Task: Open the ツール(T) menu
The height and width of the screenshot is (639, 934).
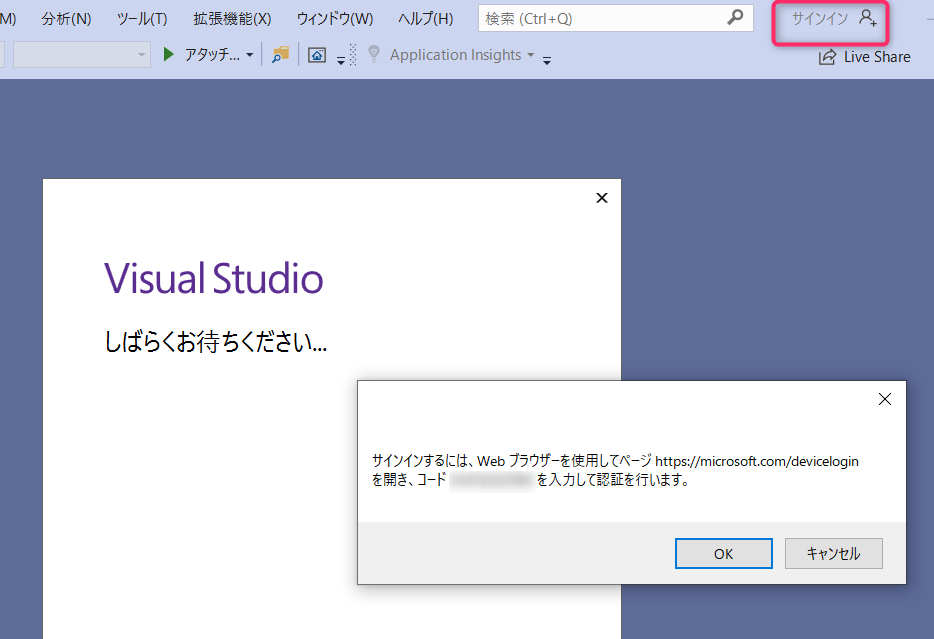Action: (142, 19)
